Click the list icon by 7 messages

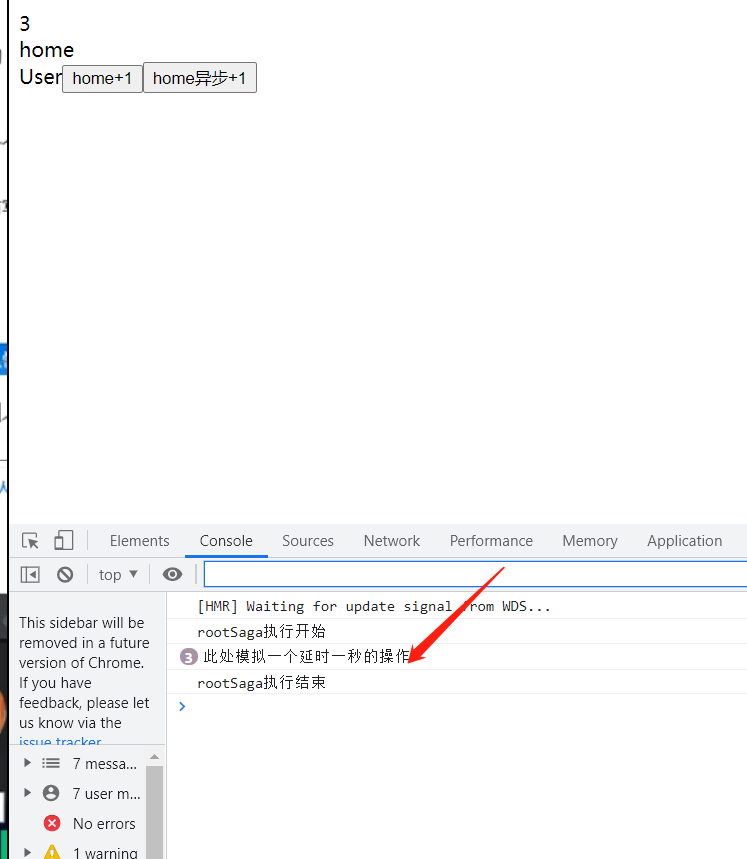tap(51, 763)
